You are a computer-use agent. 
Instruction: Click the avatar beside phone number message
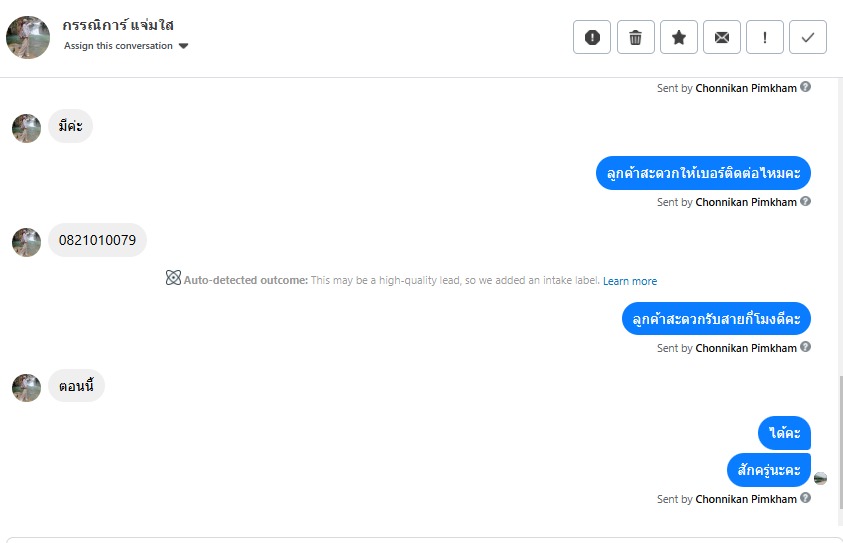[x=27, y=241]
